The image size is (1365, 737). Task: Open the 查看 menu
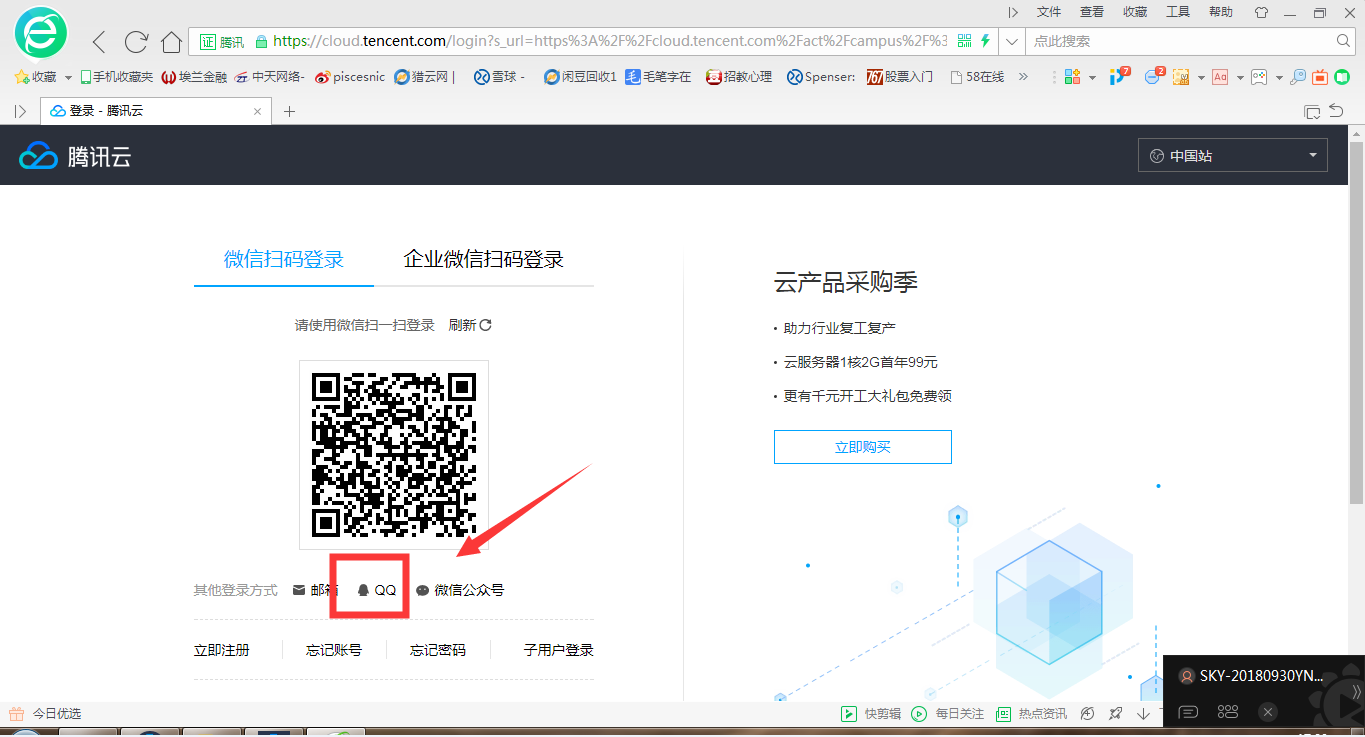[1092, 12]
